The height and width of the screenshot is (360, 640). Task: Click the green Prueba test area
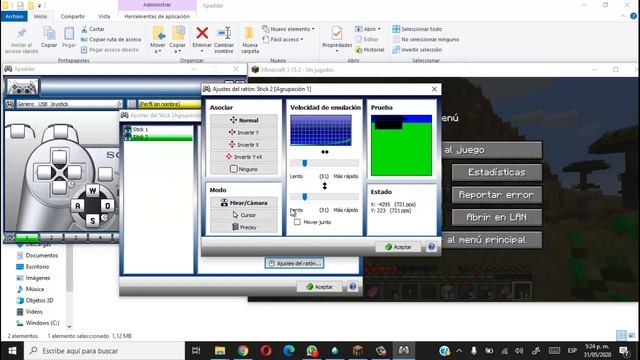pyautogui.click(x=401, y=145)
